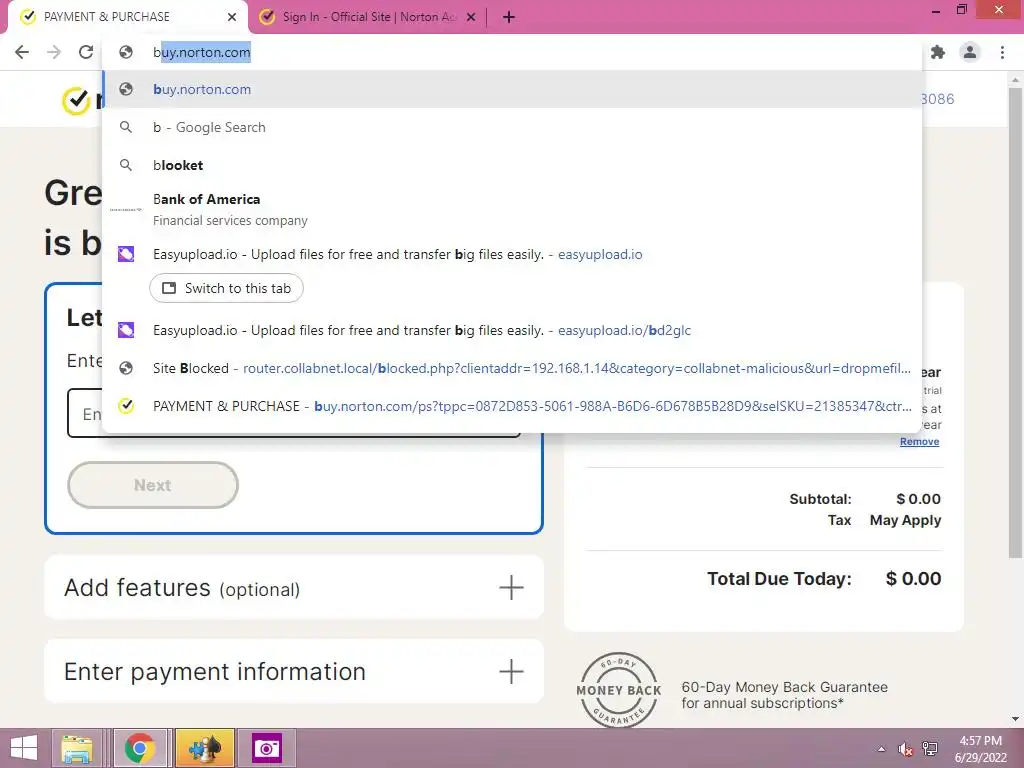Select the buy.norton.com suggestion
The height and width of the screenshot is (768, 1024).
513,89
